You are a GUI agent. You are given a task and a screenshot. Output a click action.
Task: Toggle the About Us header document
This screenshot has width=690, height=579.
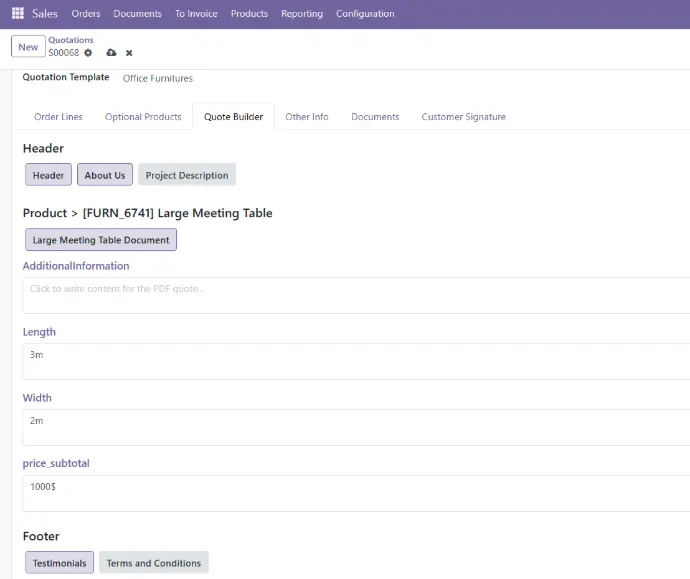pyautogui.click(x=105, y=175)
